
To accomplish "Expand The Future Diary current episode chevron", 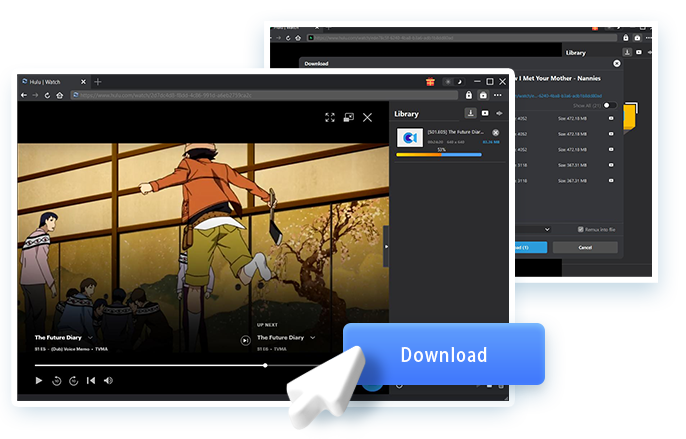I will coord(90,337).
